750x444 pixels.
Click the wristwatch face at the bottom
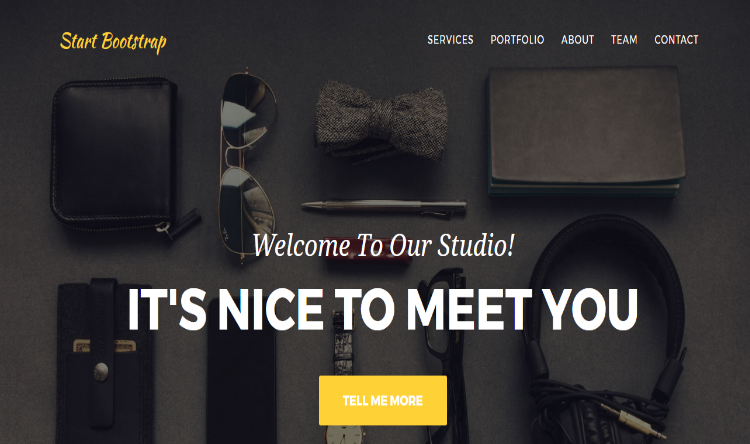[x=344, y=435]
